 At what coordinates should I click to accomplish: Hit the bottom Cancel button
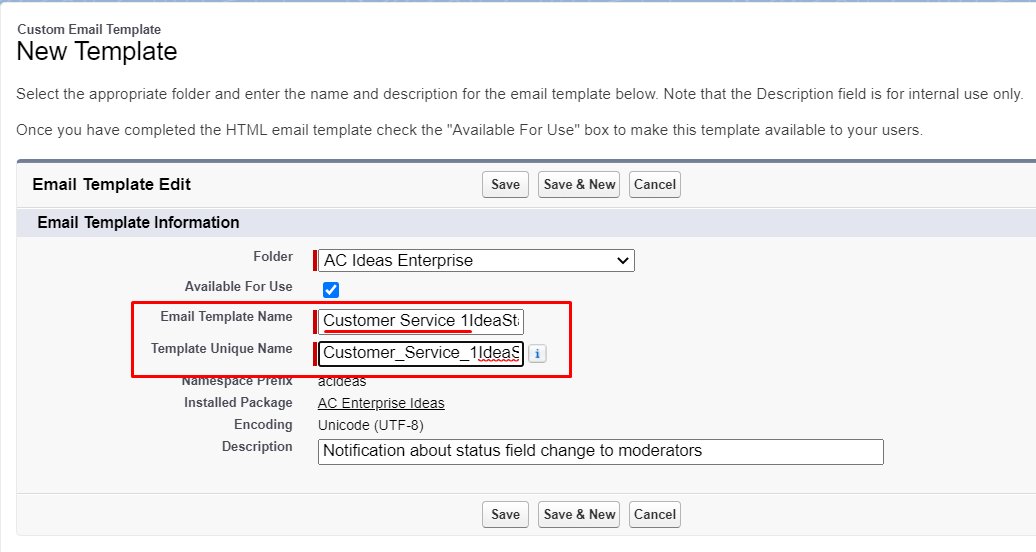[x=655, y=514]
